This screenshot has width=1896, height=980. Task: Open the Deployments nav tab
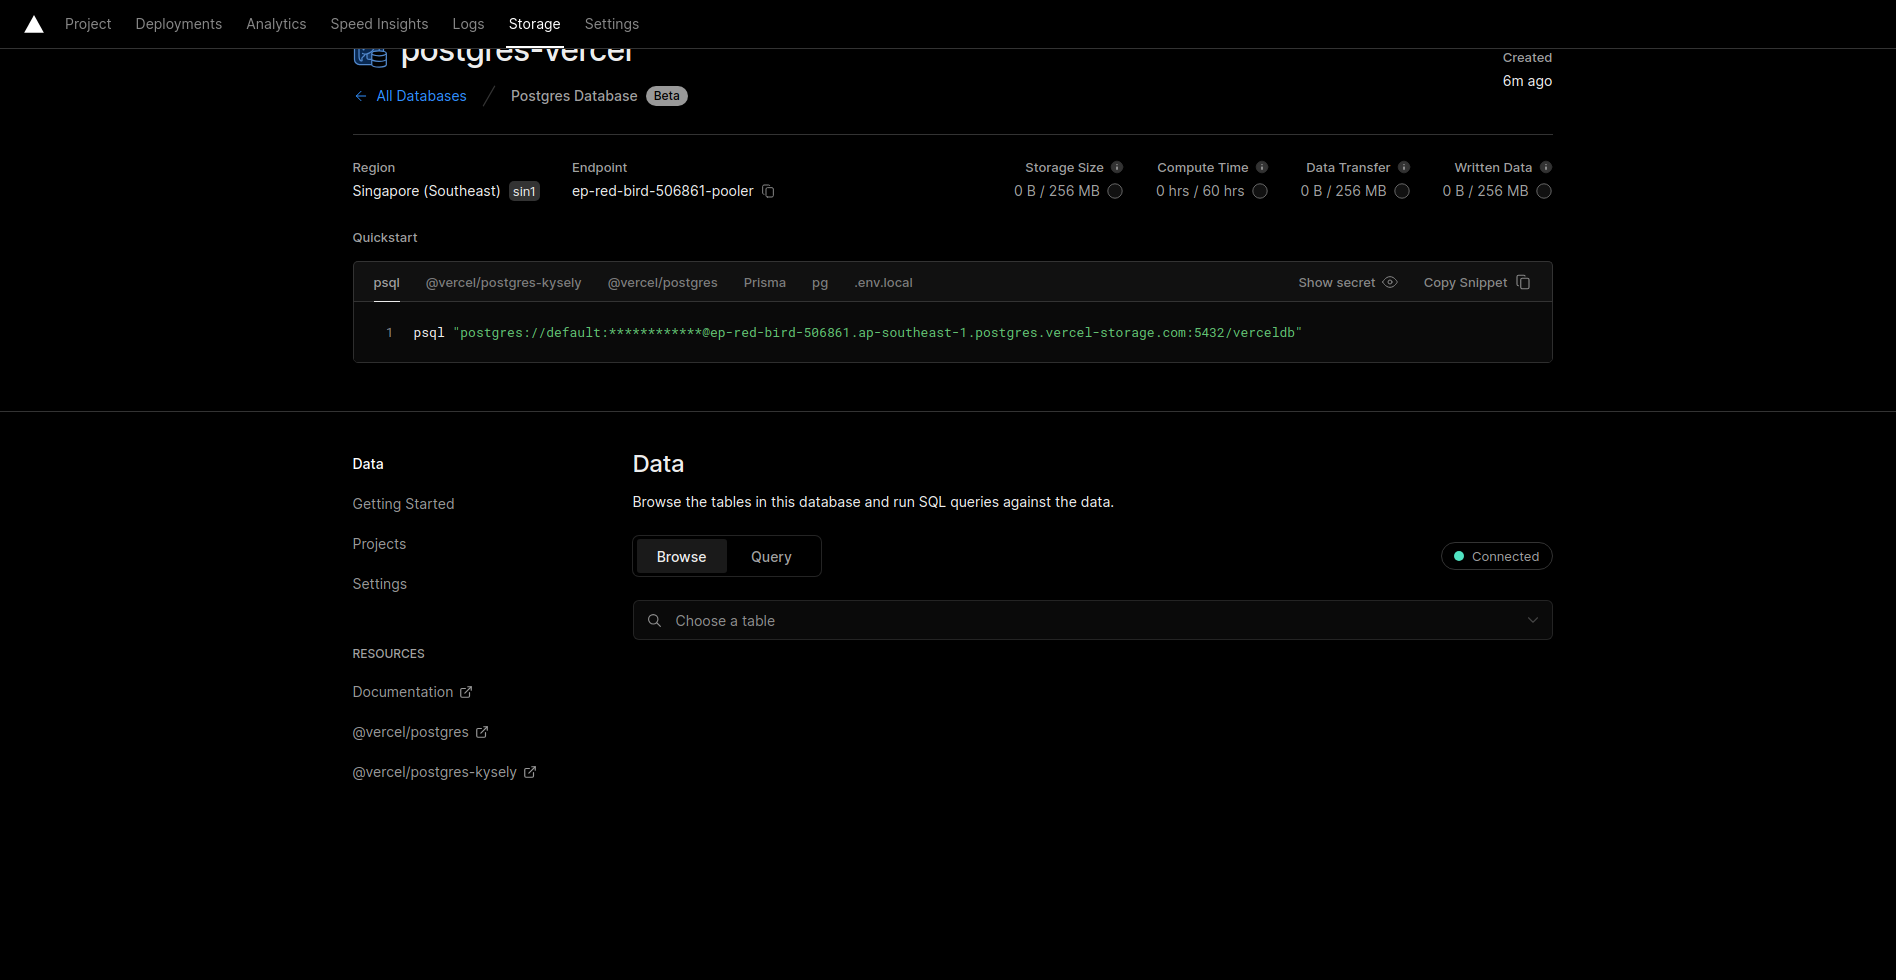[x=179, y=24]
